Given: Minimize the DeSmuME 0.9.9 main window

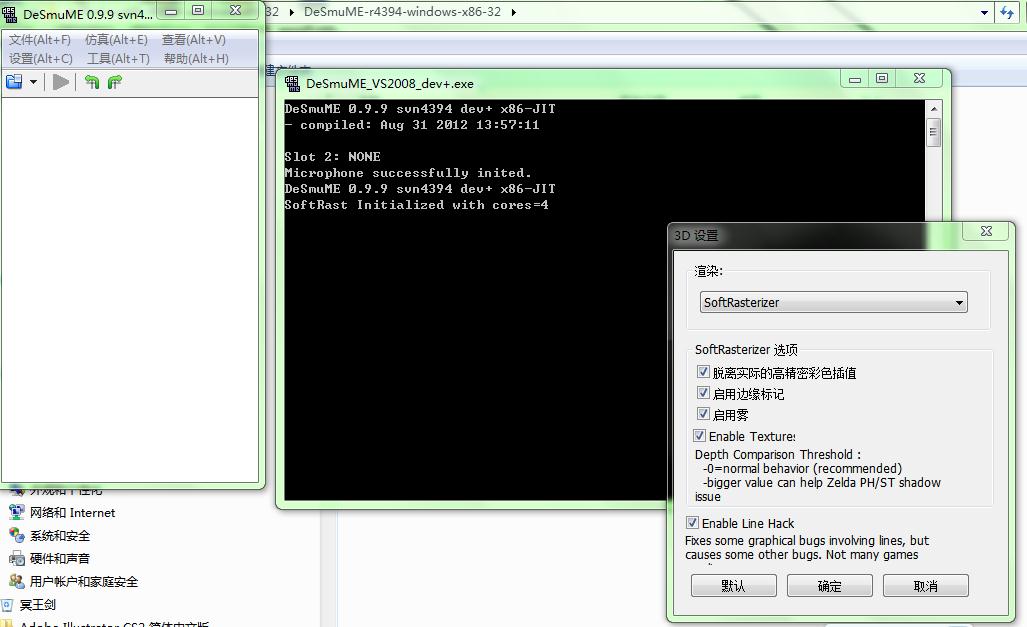Looking at the screenshot, I should pos(171,10).
